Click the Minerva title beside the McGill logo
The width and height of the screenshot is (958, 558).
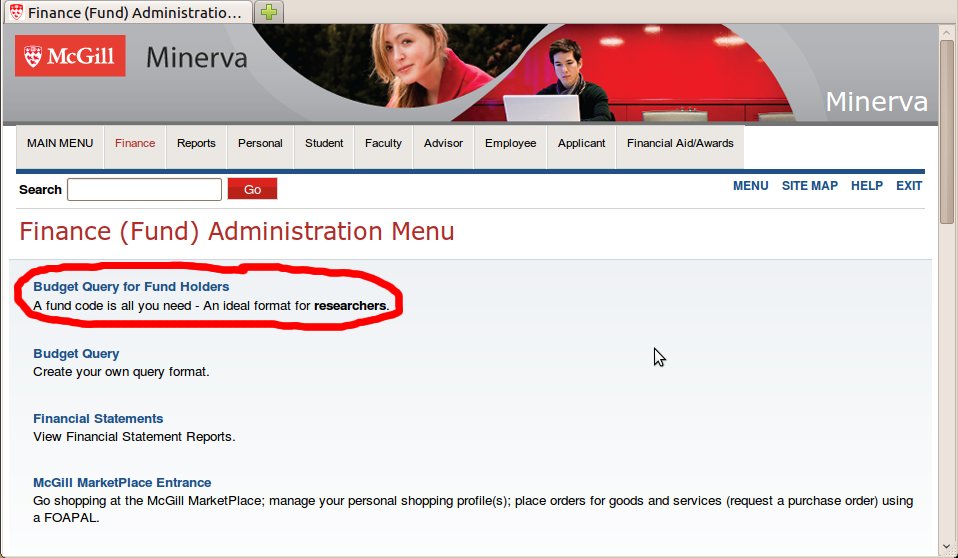coord(197,58)
